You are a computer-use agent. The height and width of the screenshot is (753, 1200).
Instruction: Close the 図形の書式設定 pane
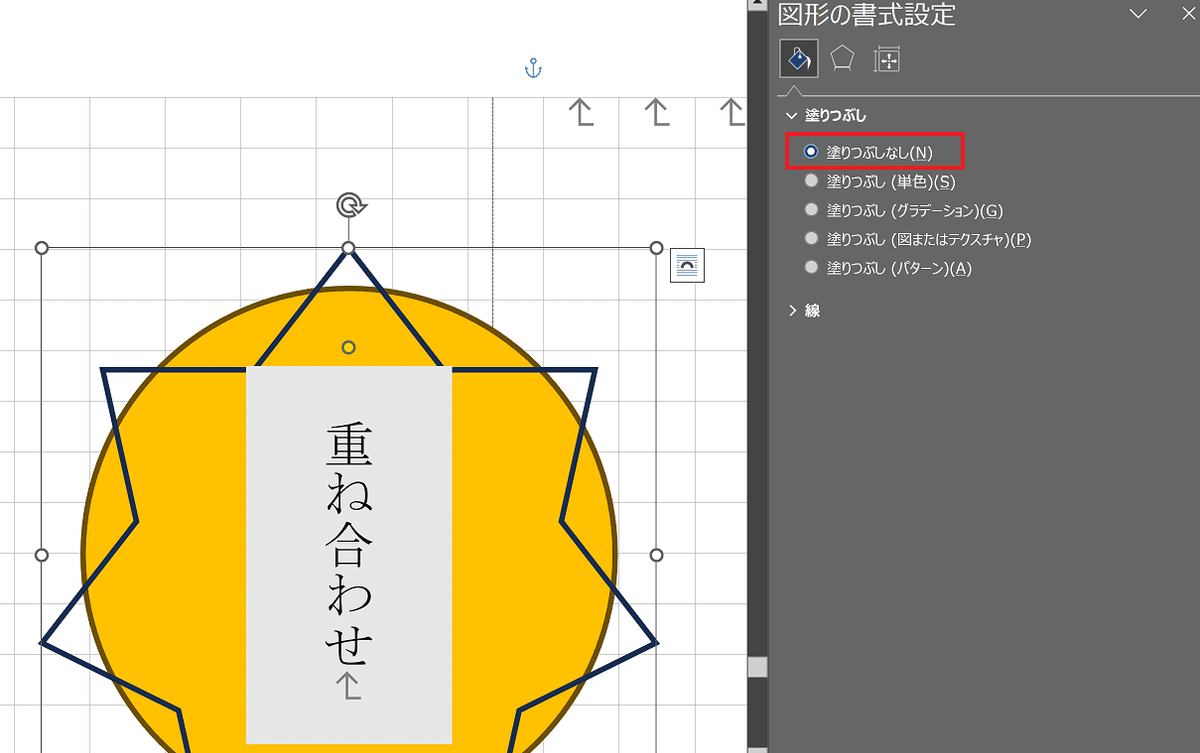pyautogui.click(x=1187, y=13)
